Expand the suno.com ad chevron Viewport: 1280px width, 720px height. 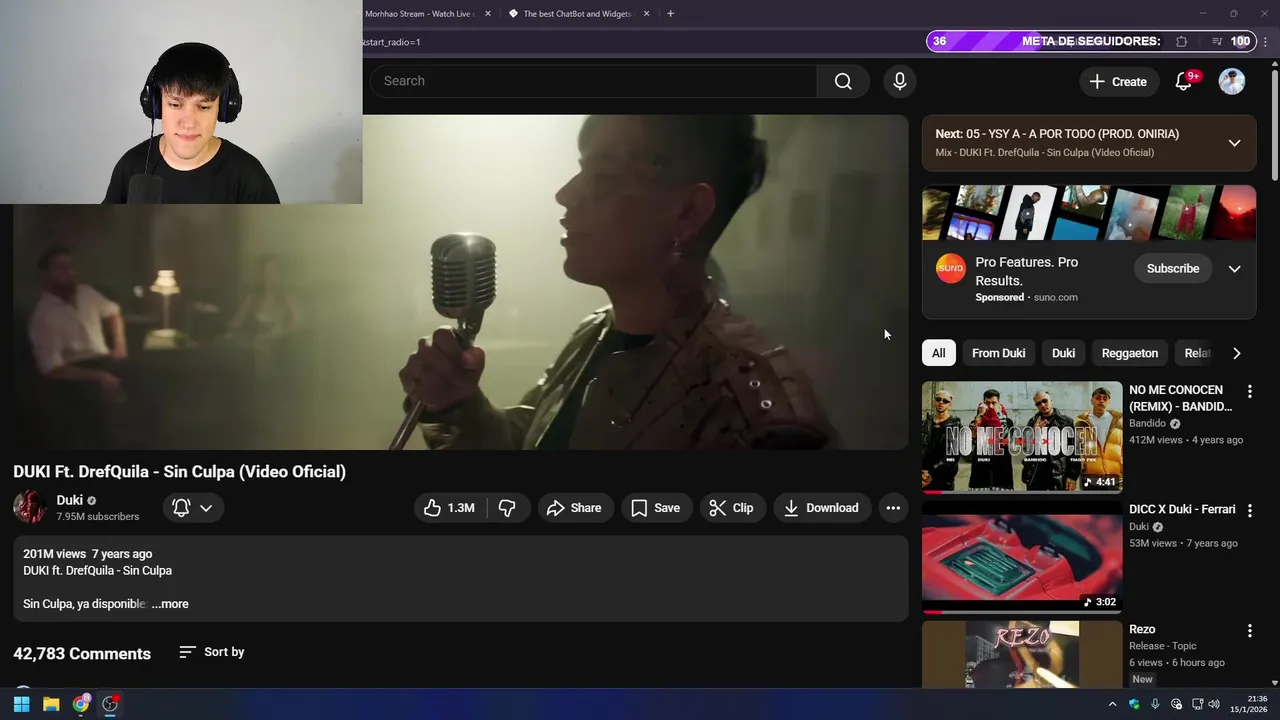point(1235,269)
